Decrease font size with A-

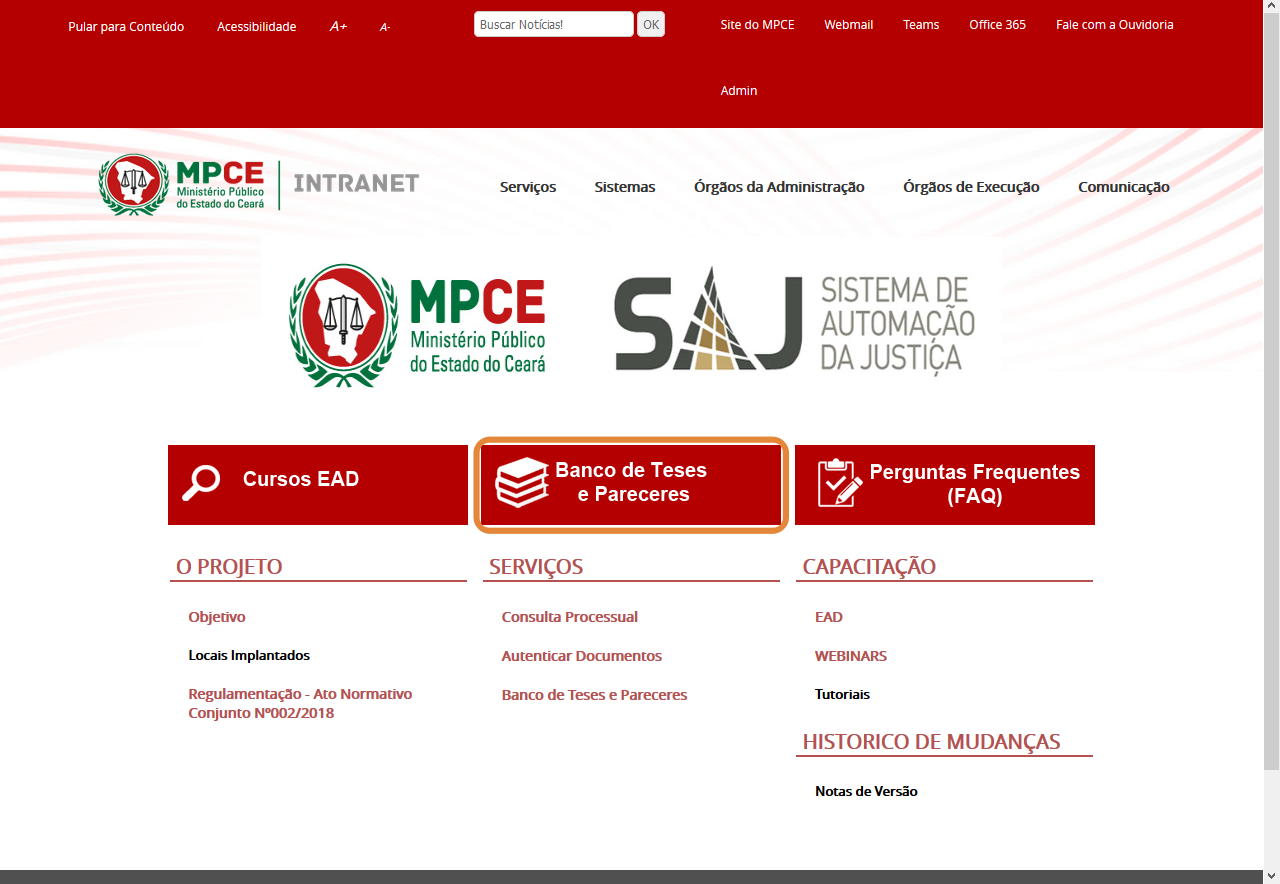[385, 27]
